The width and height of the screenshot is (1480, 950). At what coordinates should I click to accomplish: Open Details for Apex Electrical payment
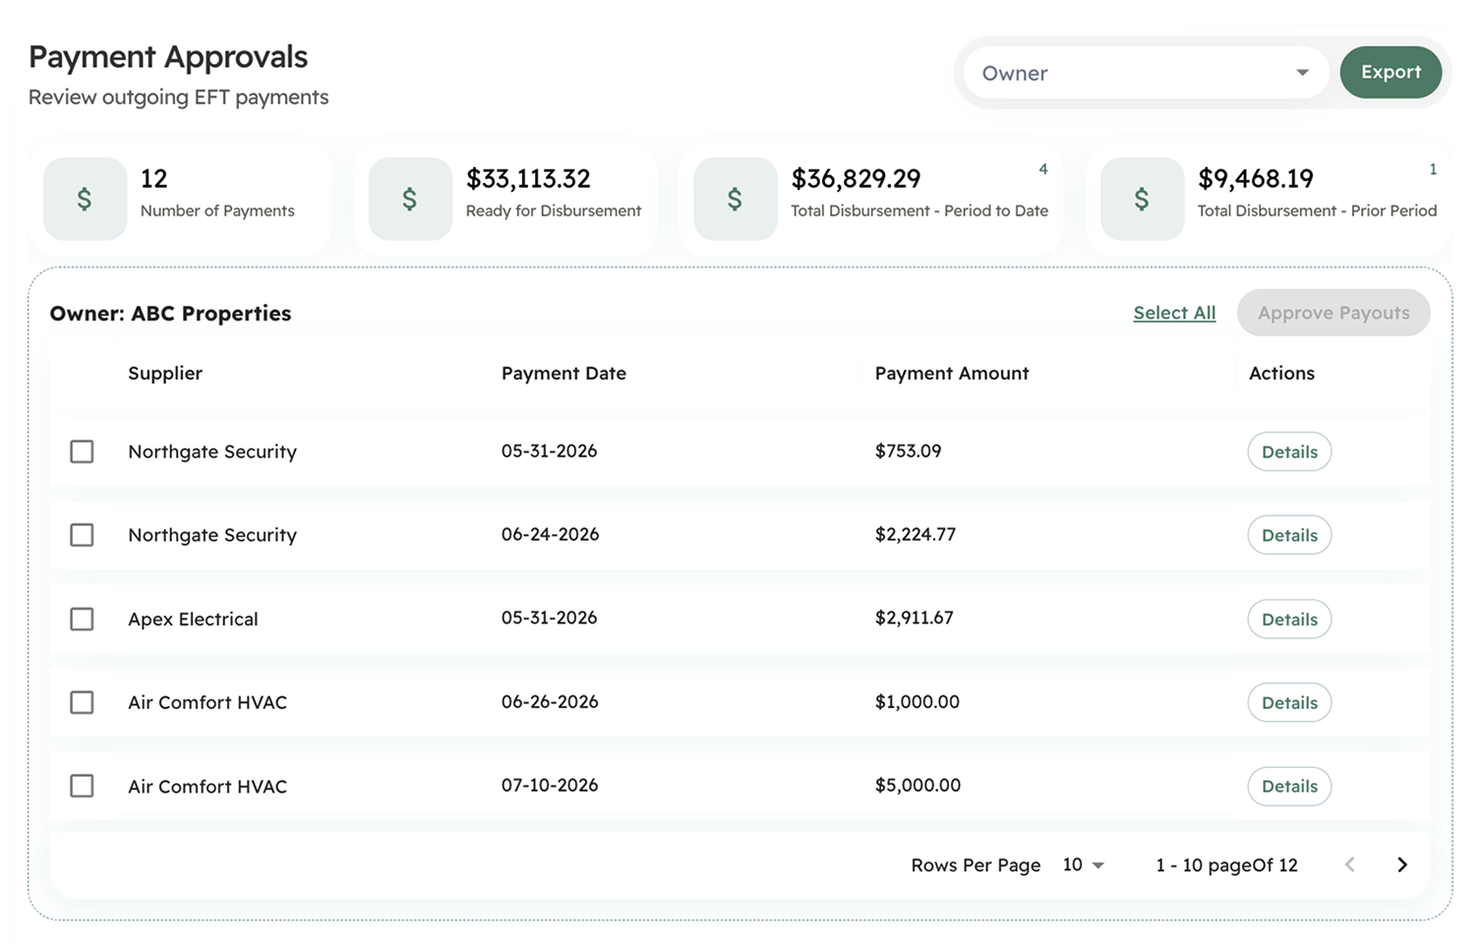(1289, 619)
